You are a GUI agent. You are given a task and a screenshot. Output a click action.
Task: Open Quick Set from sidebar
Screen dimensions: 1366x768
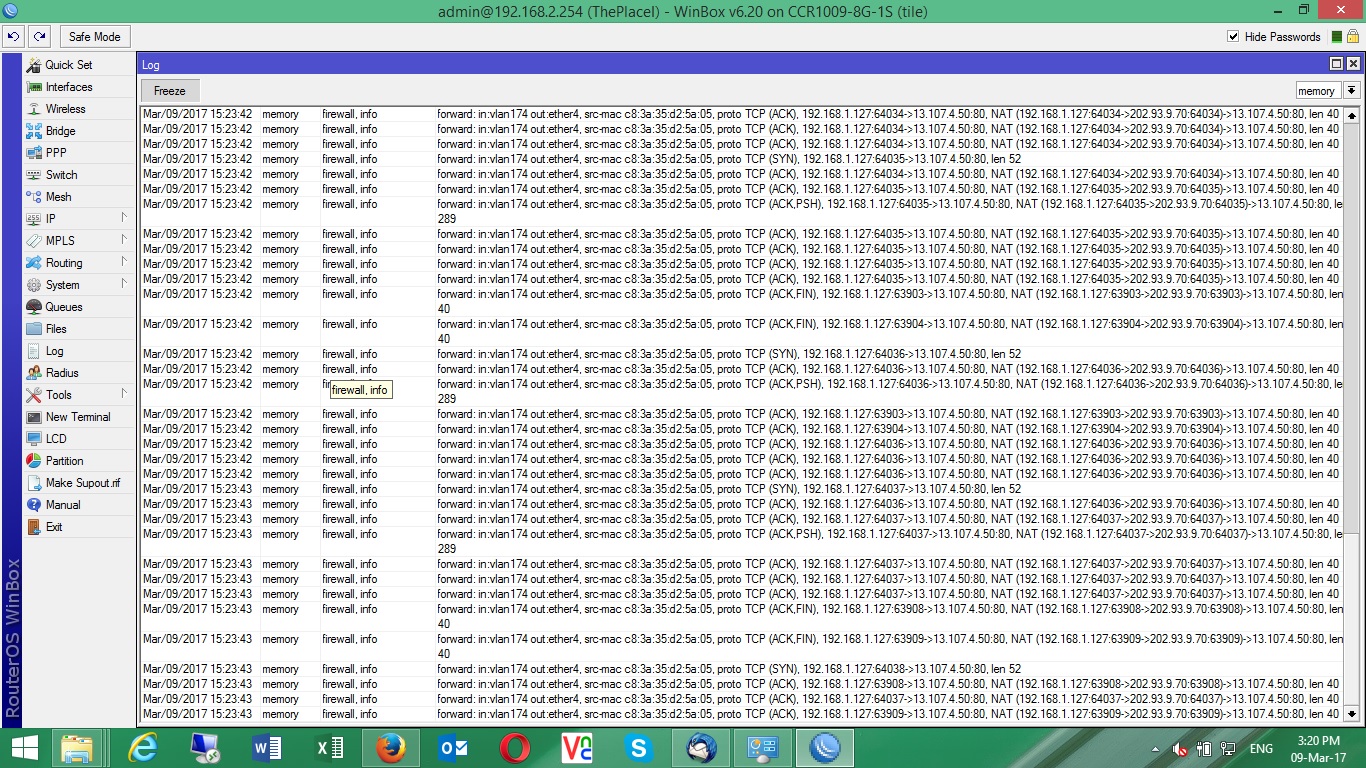click(x=78, y=64)
